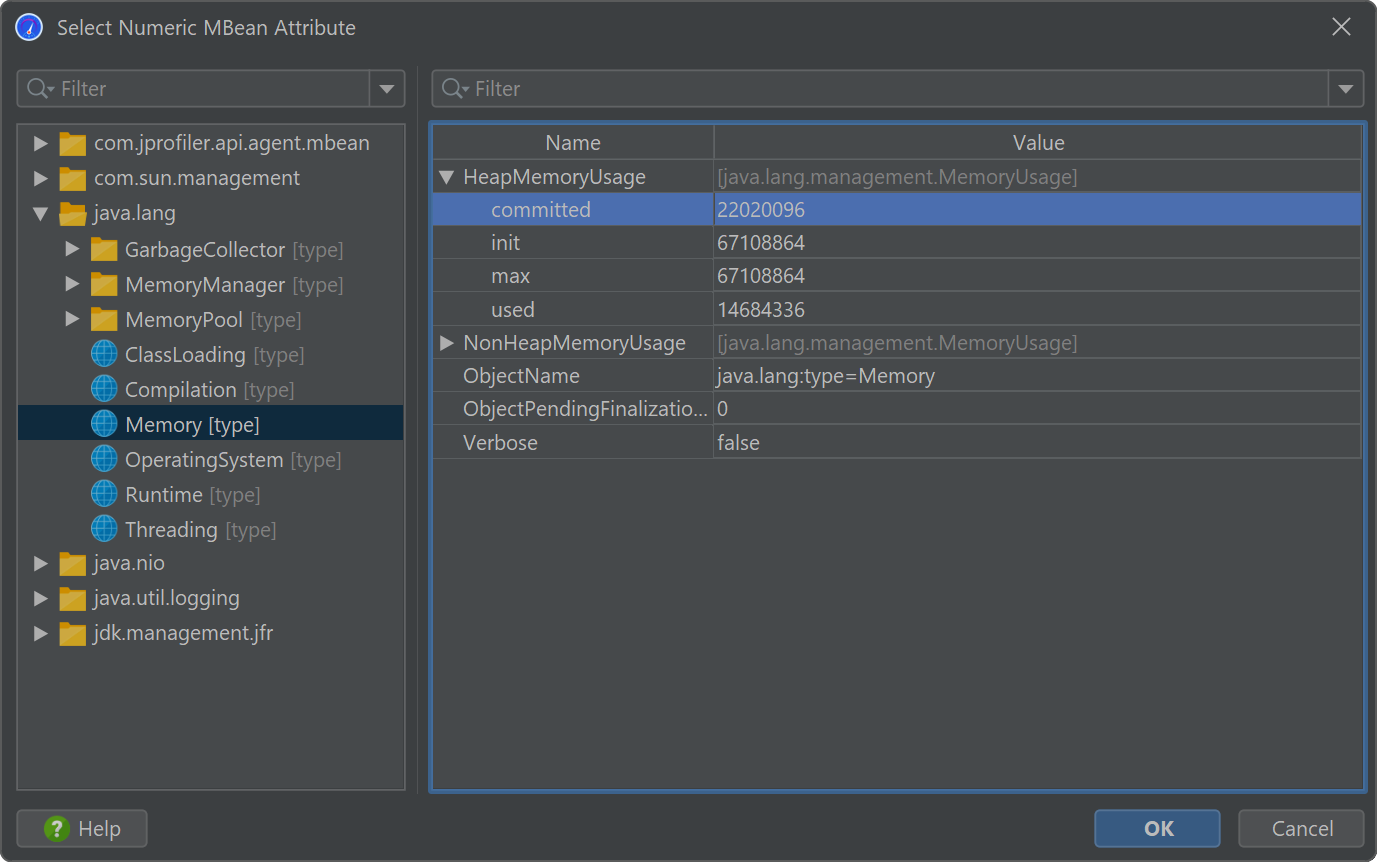
Task: Click the GarbageCollector folder icon
Action: (x=104, y=250)
